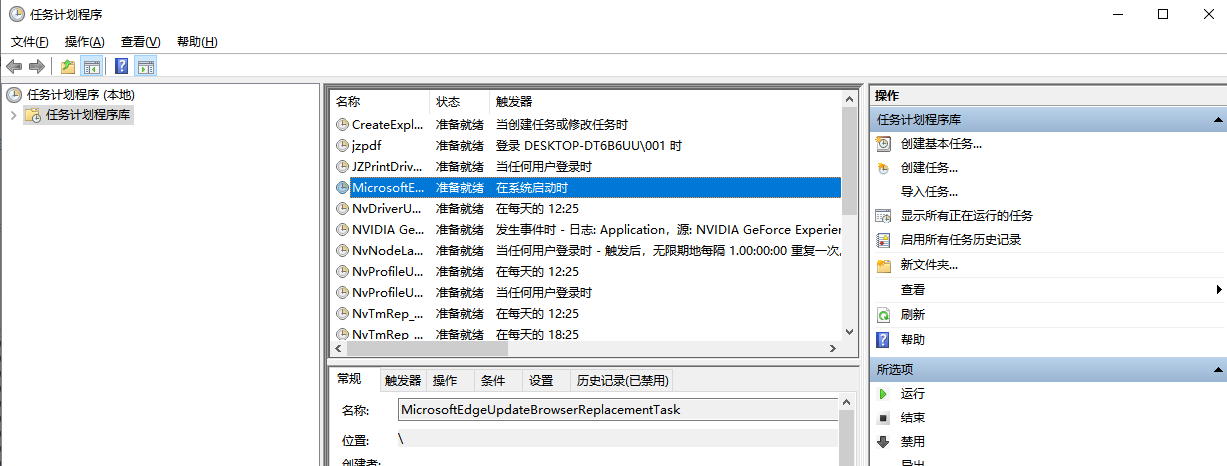The image size is (1227, 466).
Task: Click 启用所有任务历史记录 action
Action: click(960, 240)
